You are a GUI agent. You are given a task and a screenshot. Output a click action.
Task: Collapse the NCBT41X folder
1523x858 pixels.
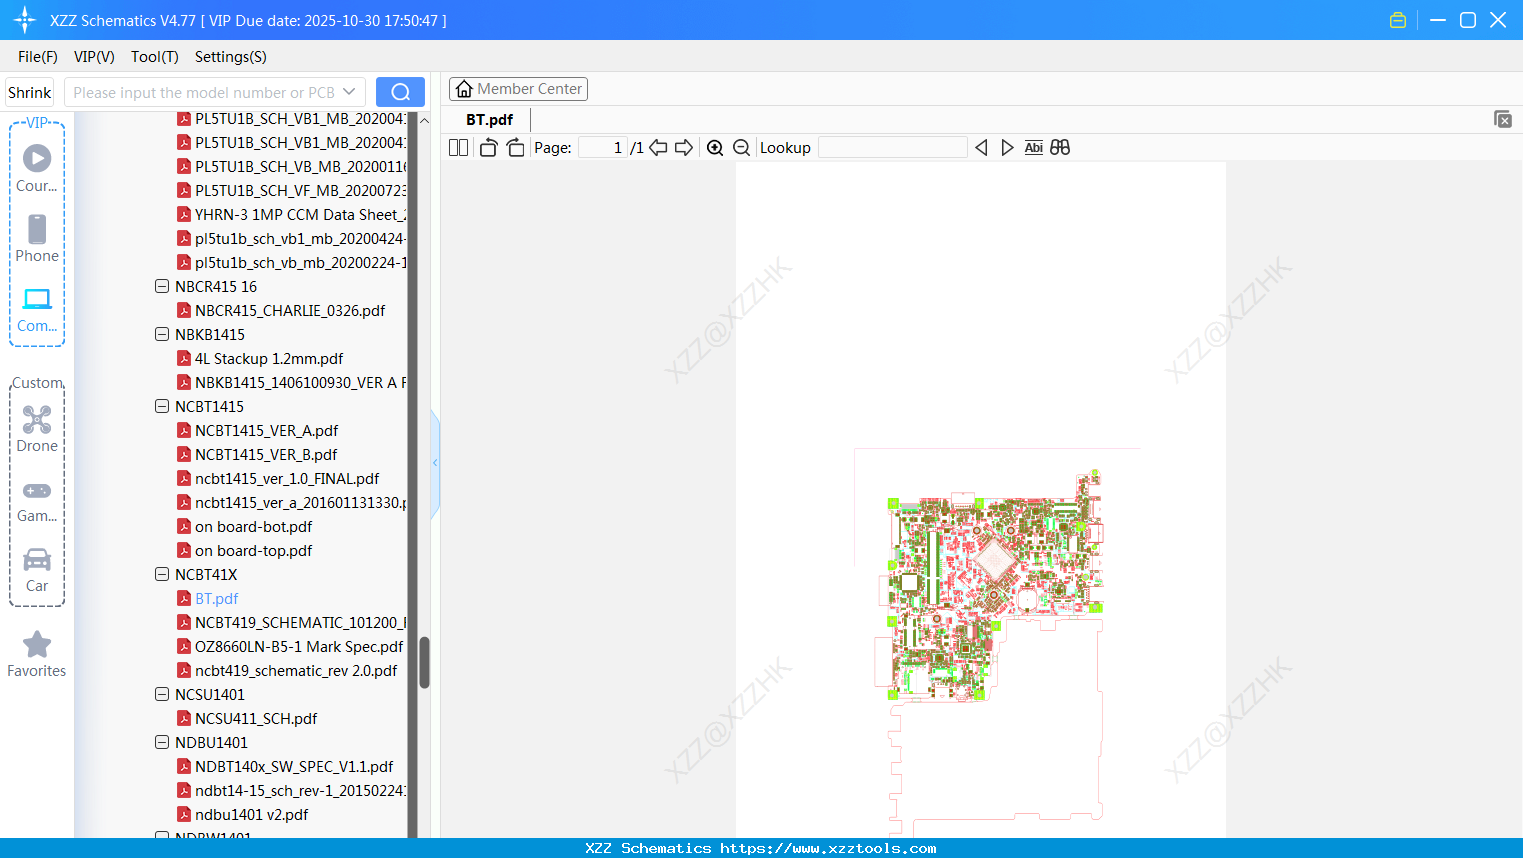pos(162,574)
